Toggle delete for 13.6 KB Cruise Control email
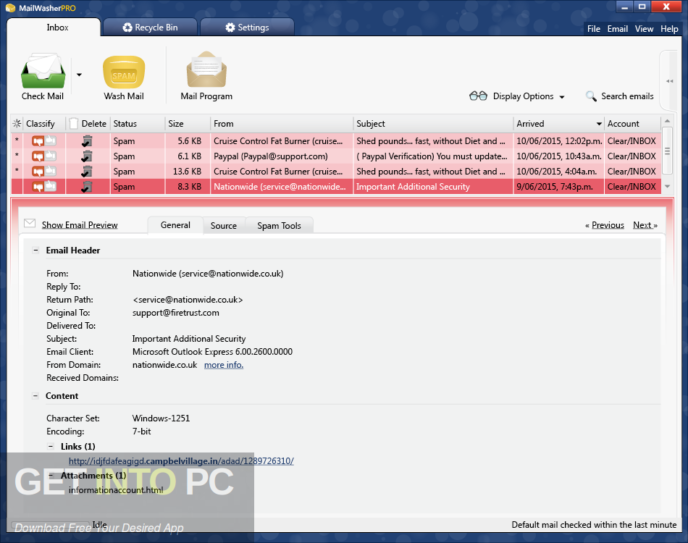Image resolution: width=688 pixels, height=543 pixels. pos(87,171)
